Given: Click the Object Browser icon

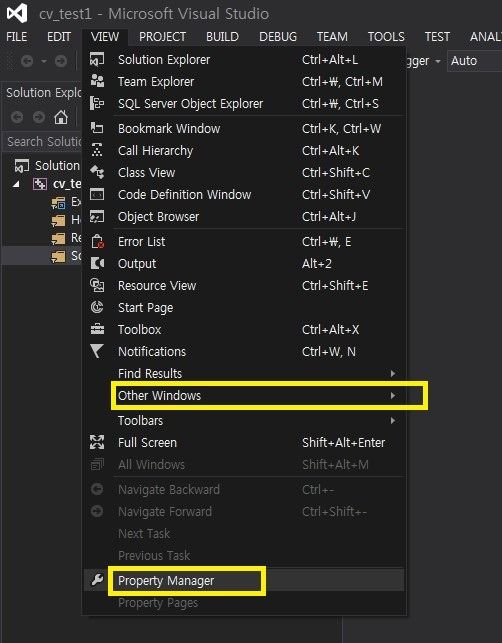Looking at the screenshot, I should 97,217.
